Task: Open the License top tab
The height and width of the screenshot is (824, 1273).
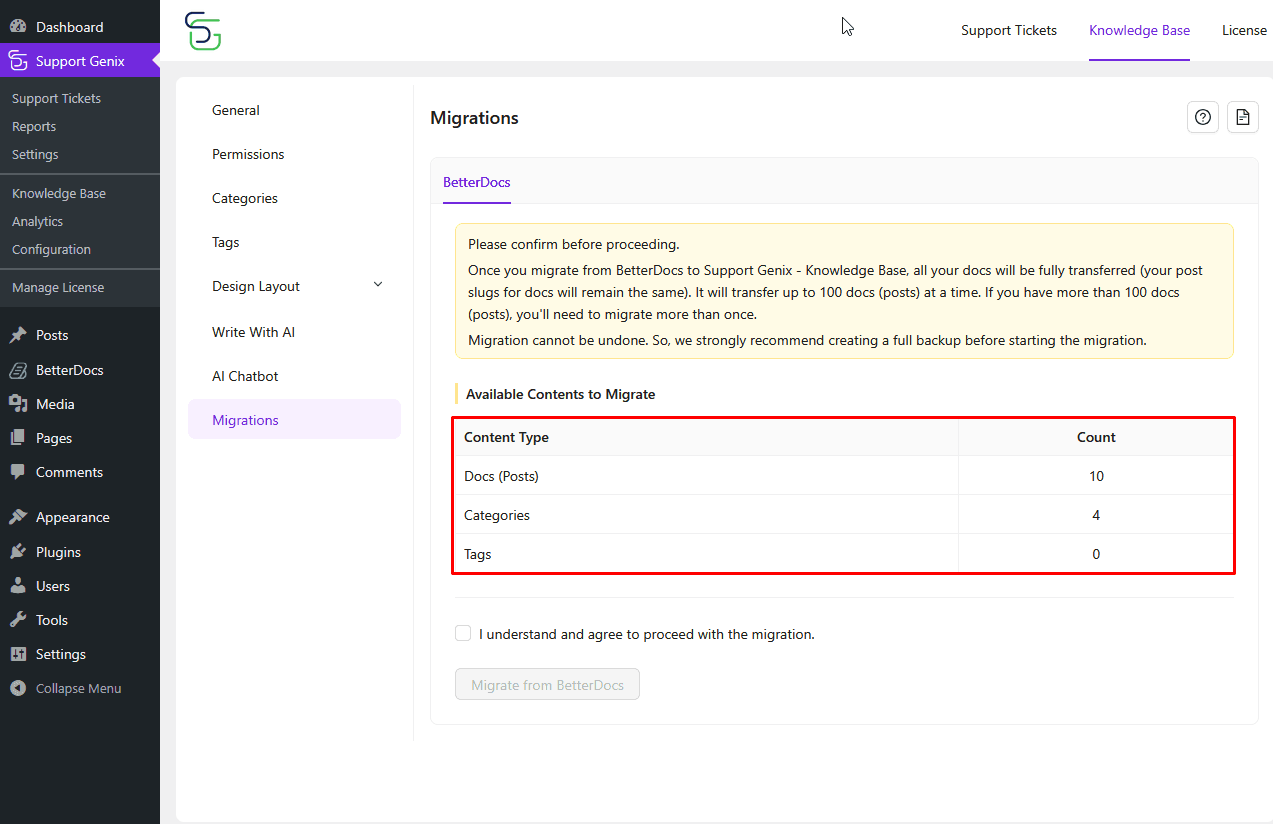Action: pos(1244,30)
